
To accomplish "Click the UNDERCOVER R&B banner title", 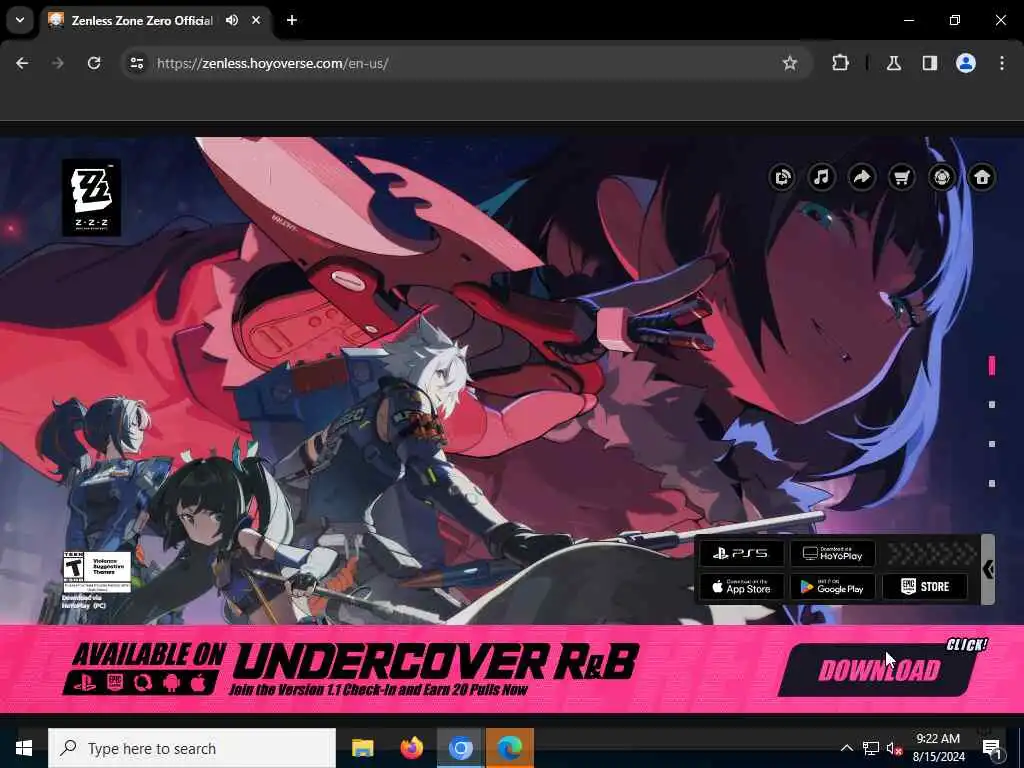I will (x=435, y=661).
